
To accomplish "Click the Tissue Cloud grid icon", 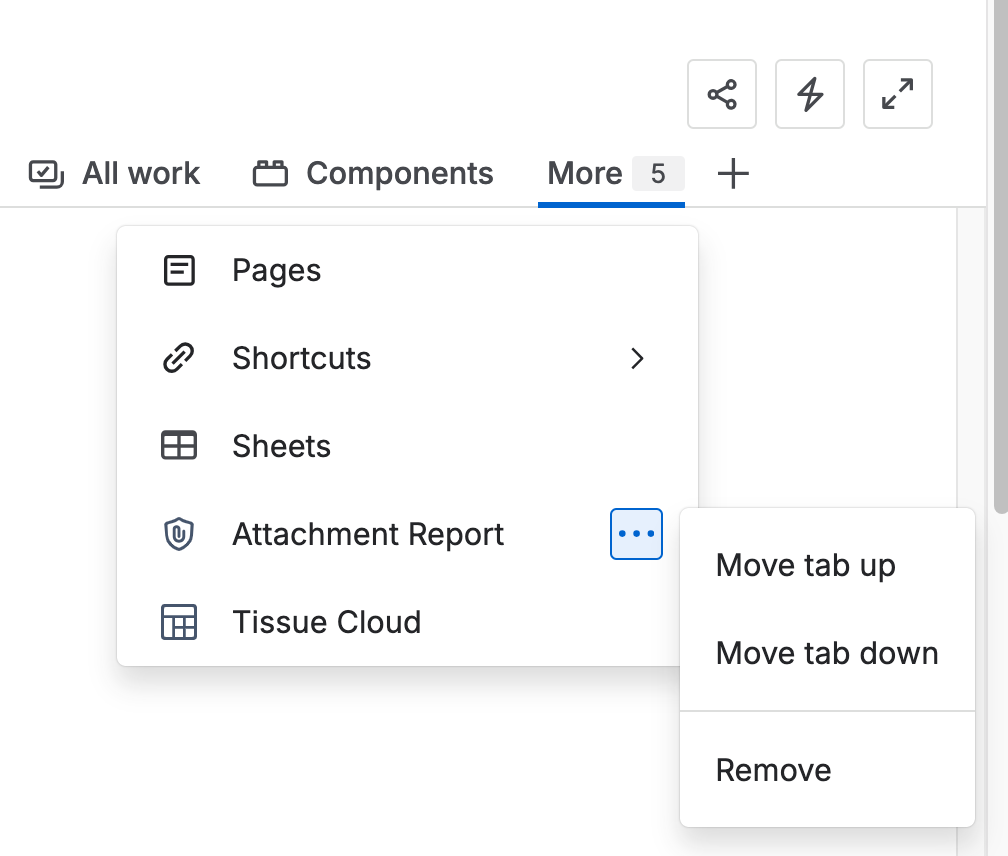I will [179, 622].
